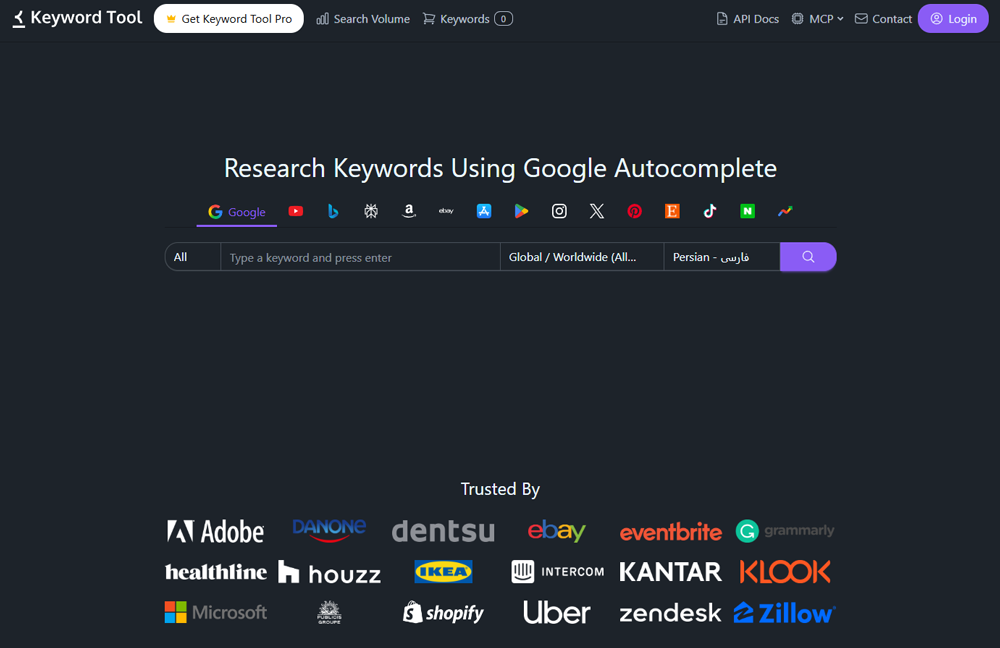Screen dimensions: 1000x648
Task: Select the Naver keyword tab
Action: click(747, 211)
